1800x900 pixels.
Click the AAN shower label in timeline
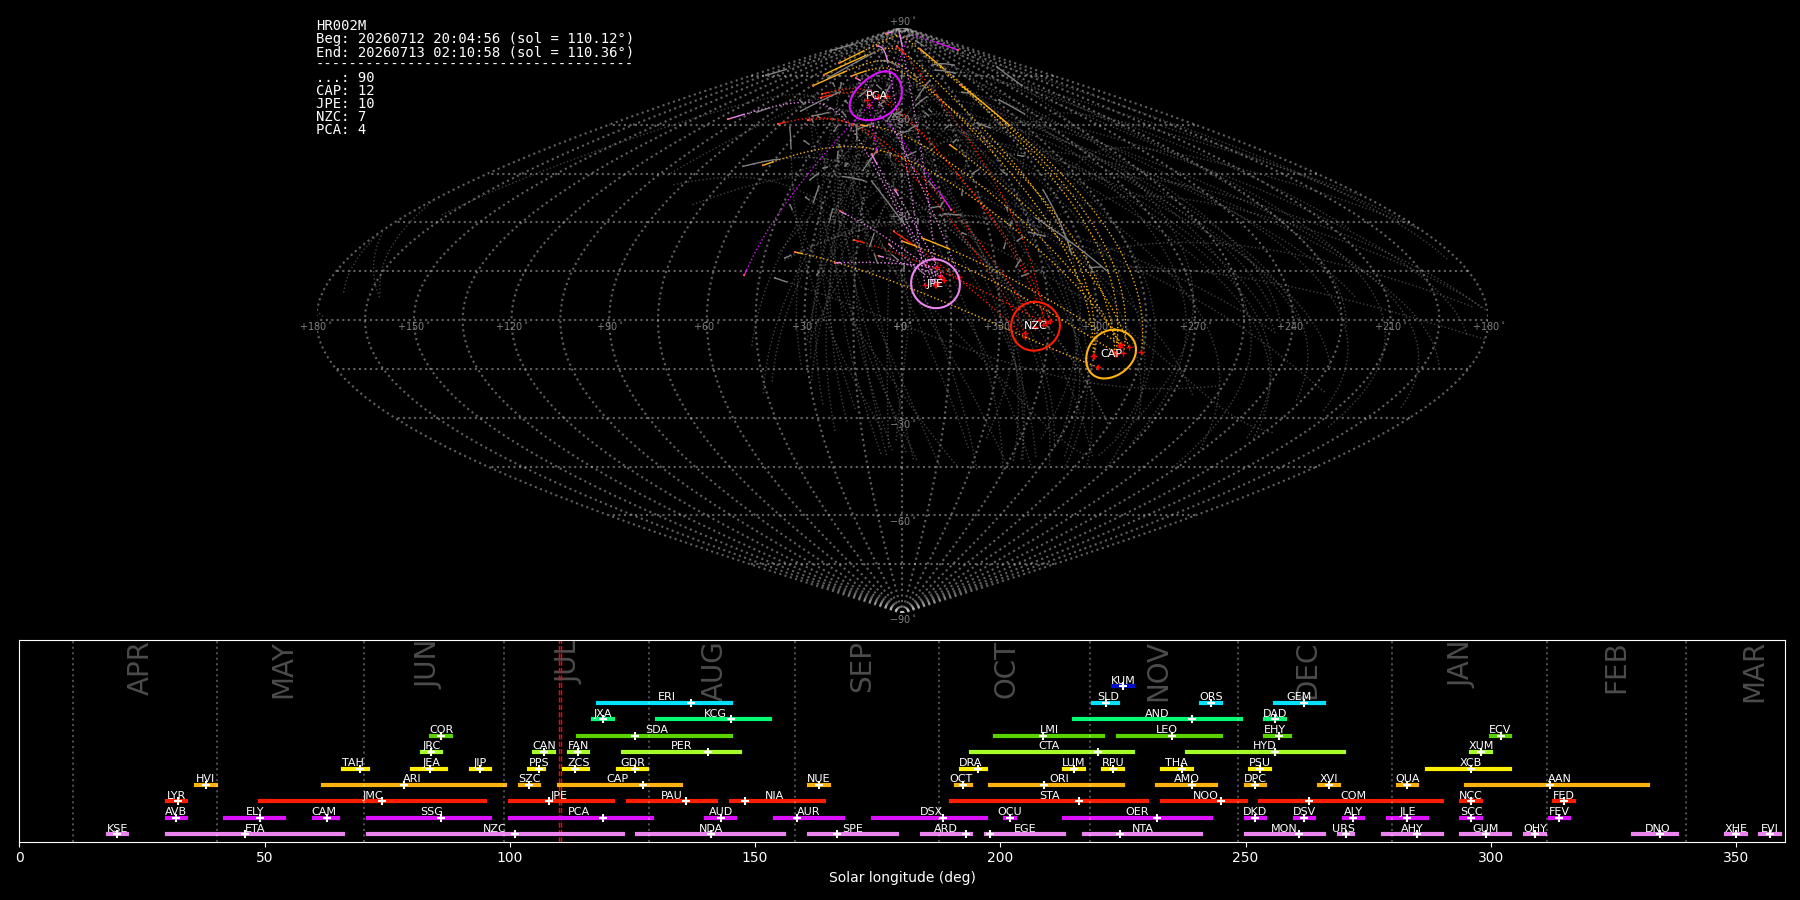coord(1559,779)
